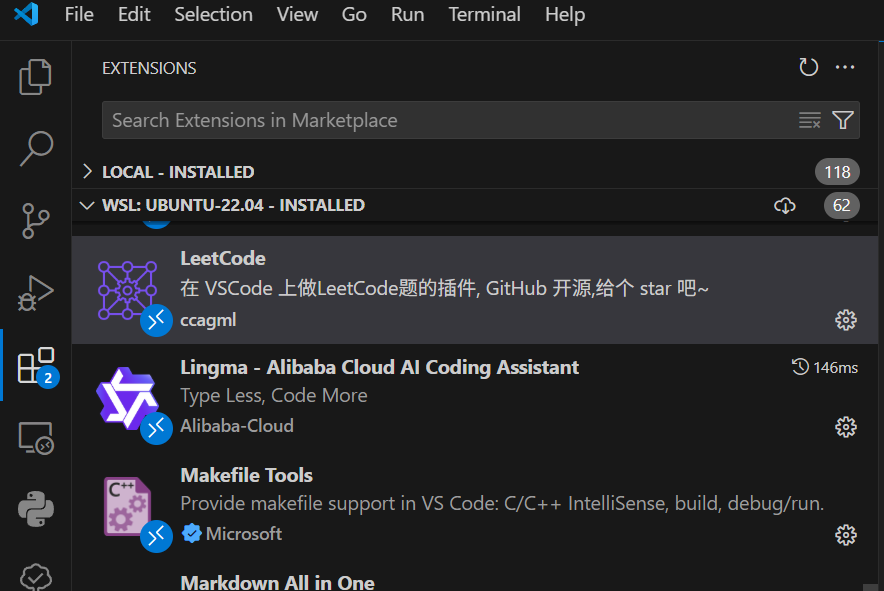
Task: Install local extensions in WSL via cloud icon
Action: pos(785,205)
